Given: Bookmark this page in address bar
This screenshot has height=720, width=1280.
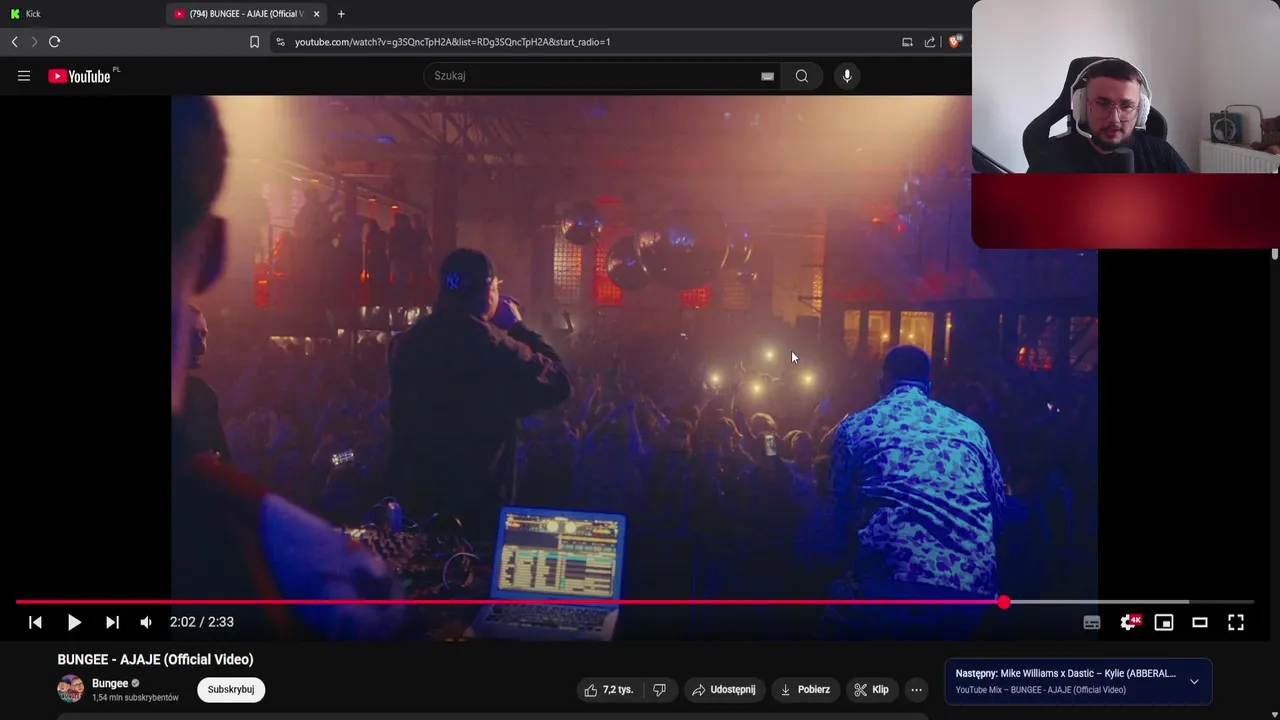Looking at the screenshot, I should [254, 42].
